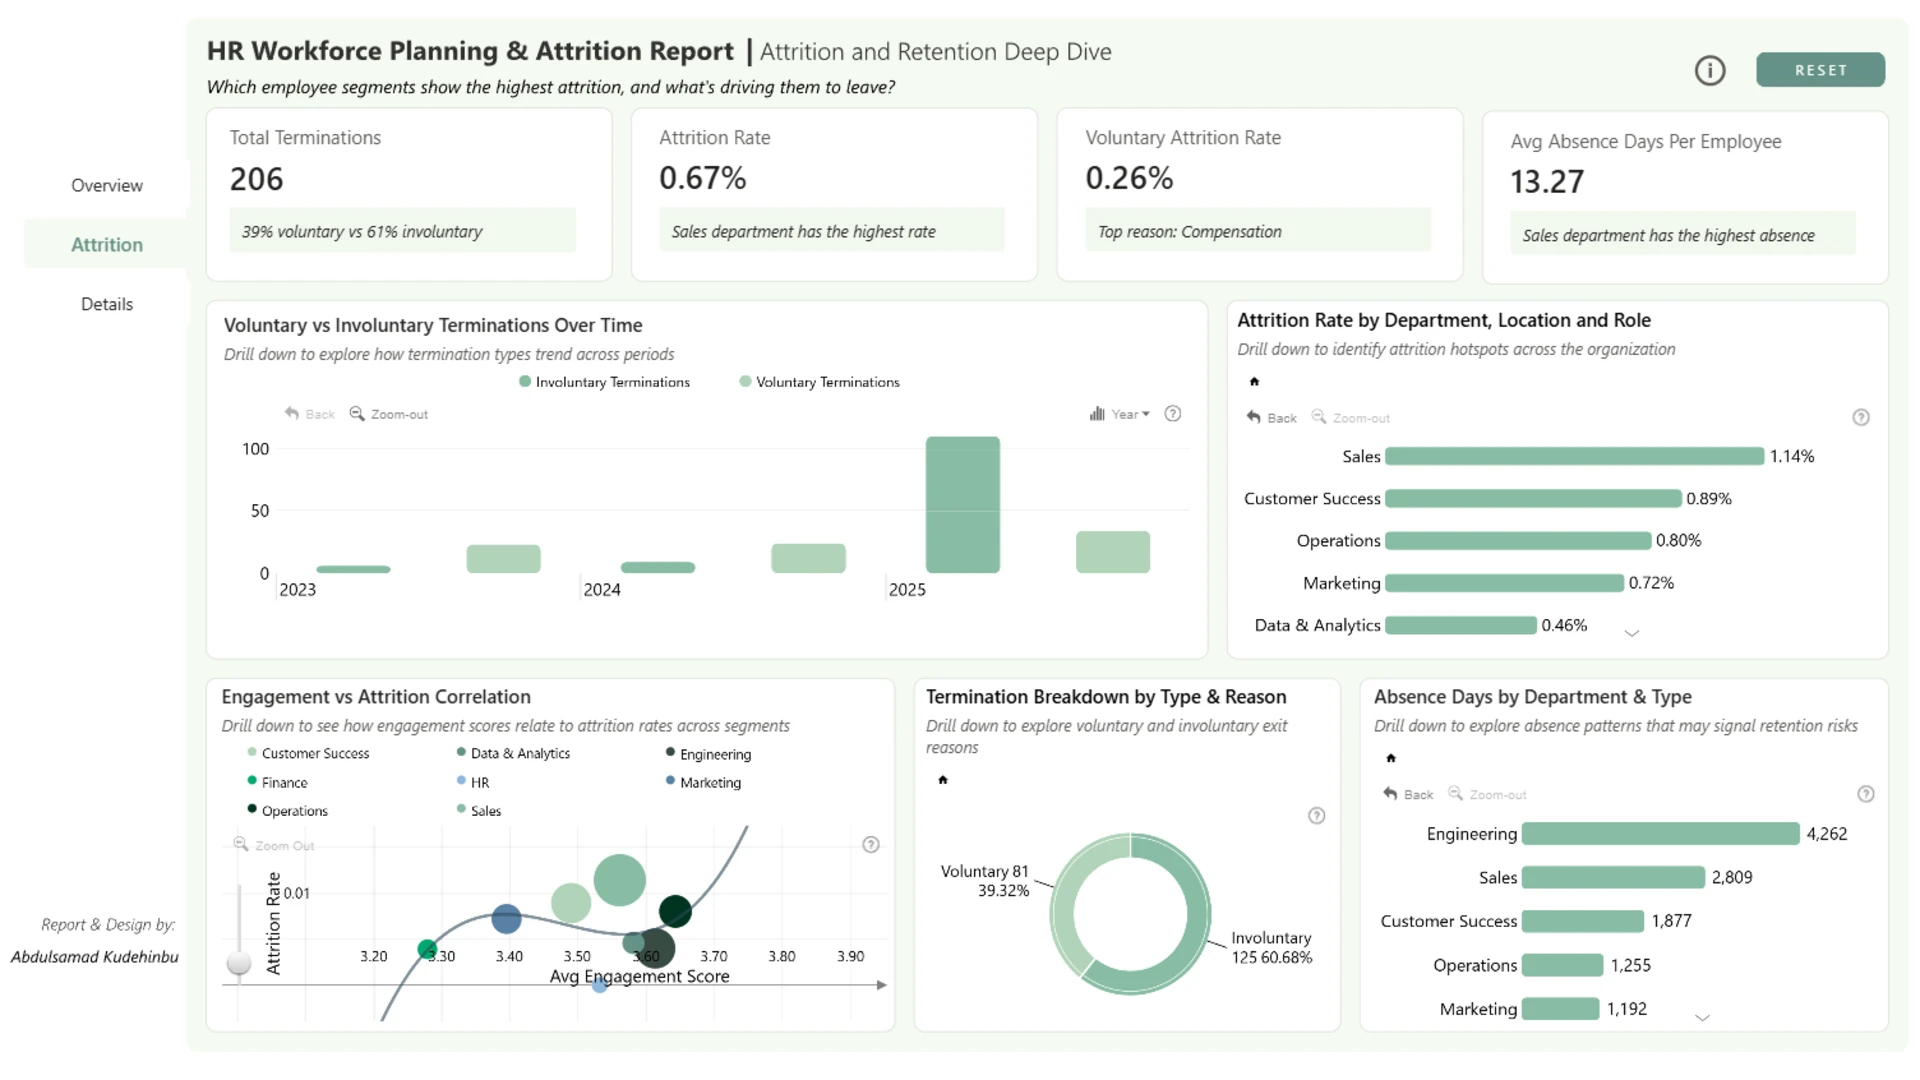
Task: Expand more departments chevron under Marketing absence
Action: click(1703, 1018)
